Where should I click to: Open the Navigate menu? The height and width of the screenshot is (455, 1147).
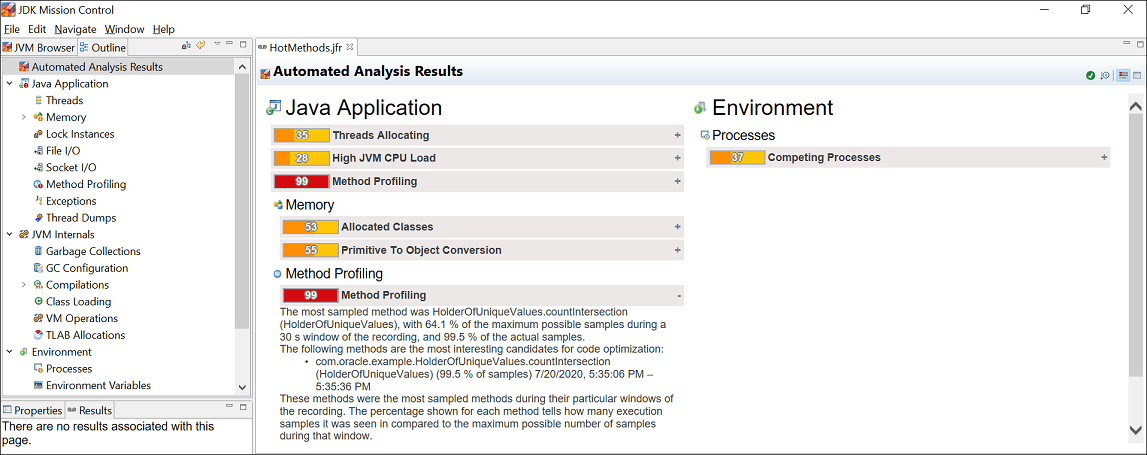click(75, 29)
